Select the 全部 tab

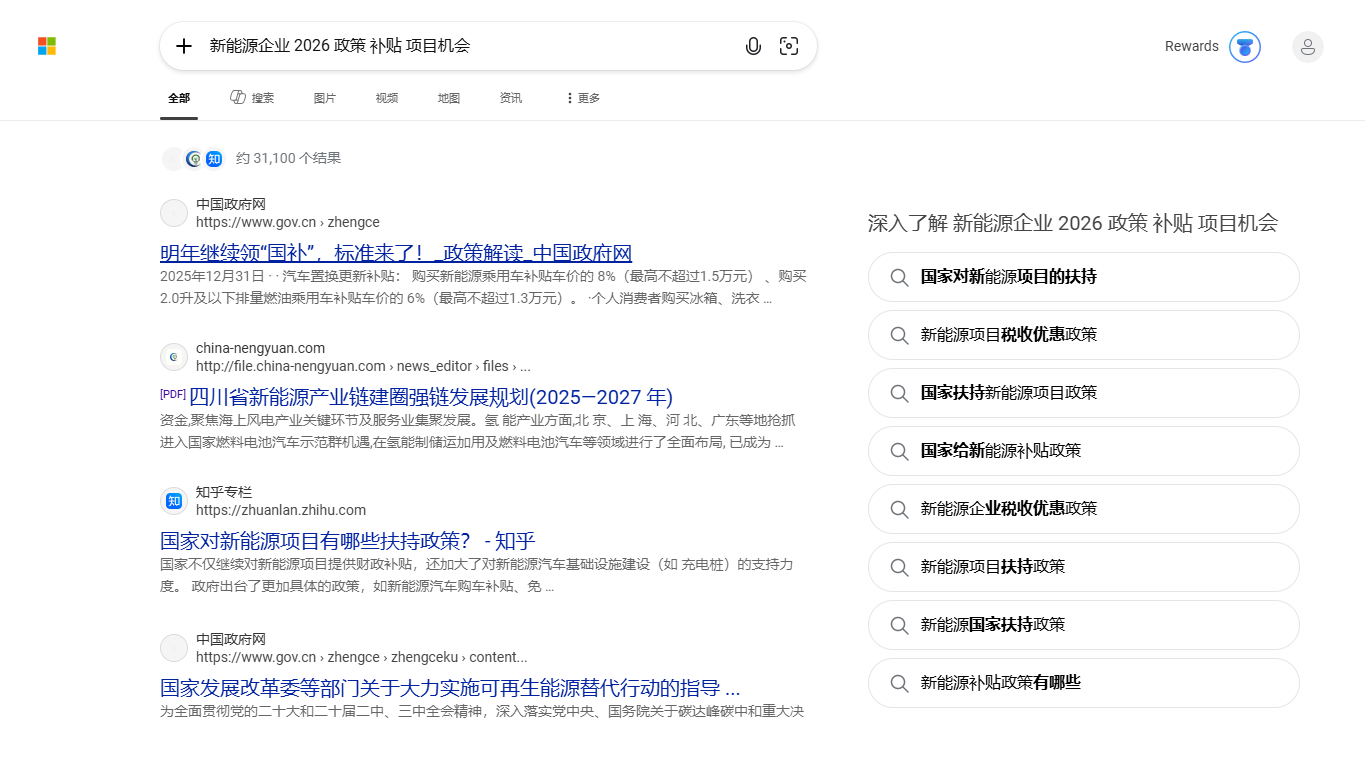[179, 98]
